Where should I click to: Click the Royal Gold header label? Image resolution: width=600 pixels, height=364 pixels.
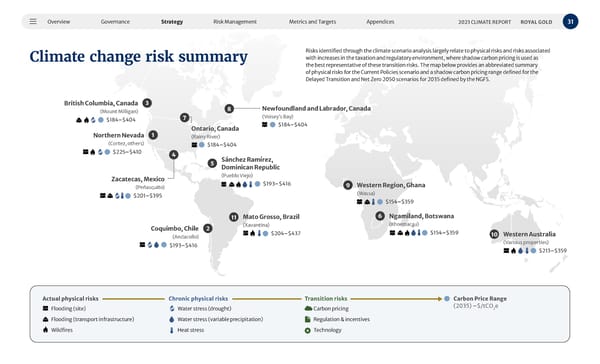pos(536,22)
